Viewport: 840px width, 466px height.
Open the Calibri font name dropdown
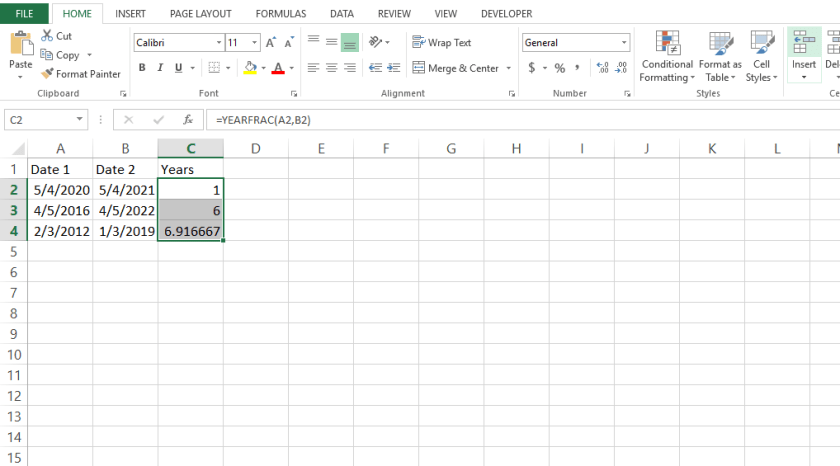pyautogui.click(x=219, y=42)
